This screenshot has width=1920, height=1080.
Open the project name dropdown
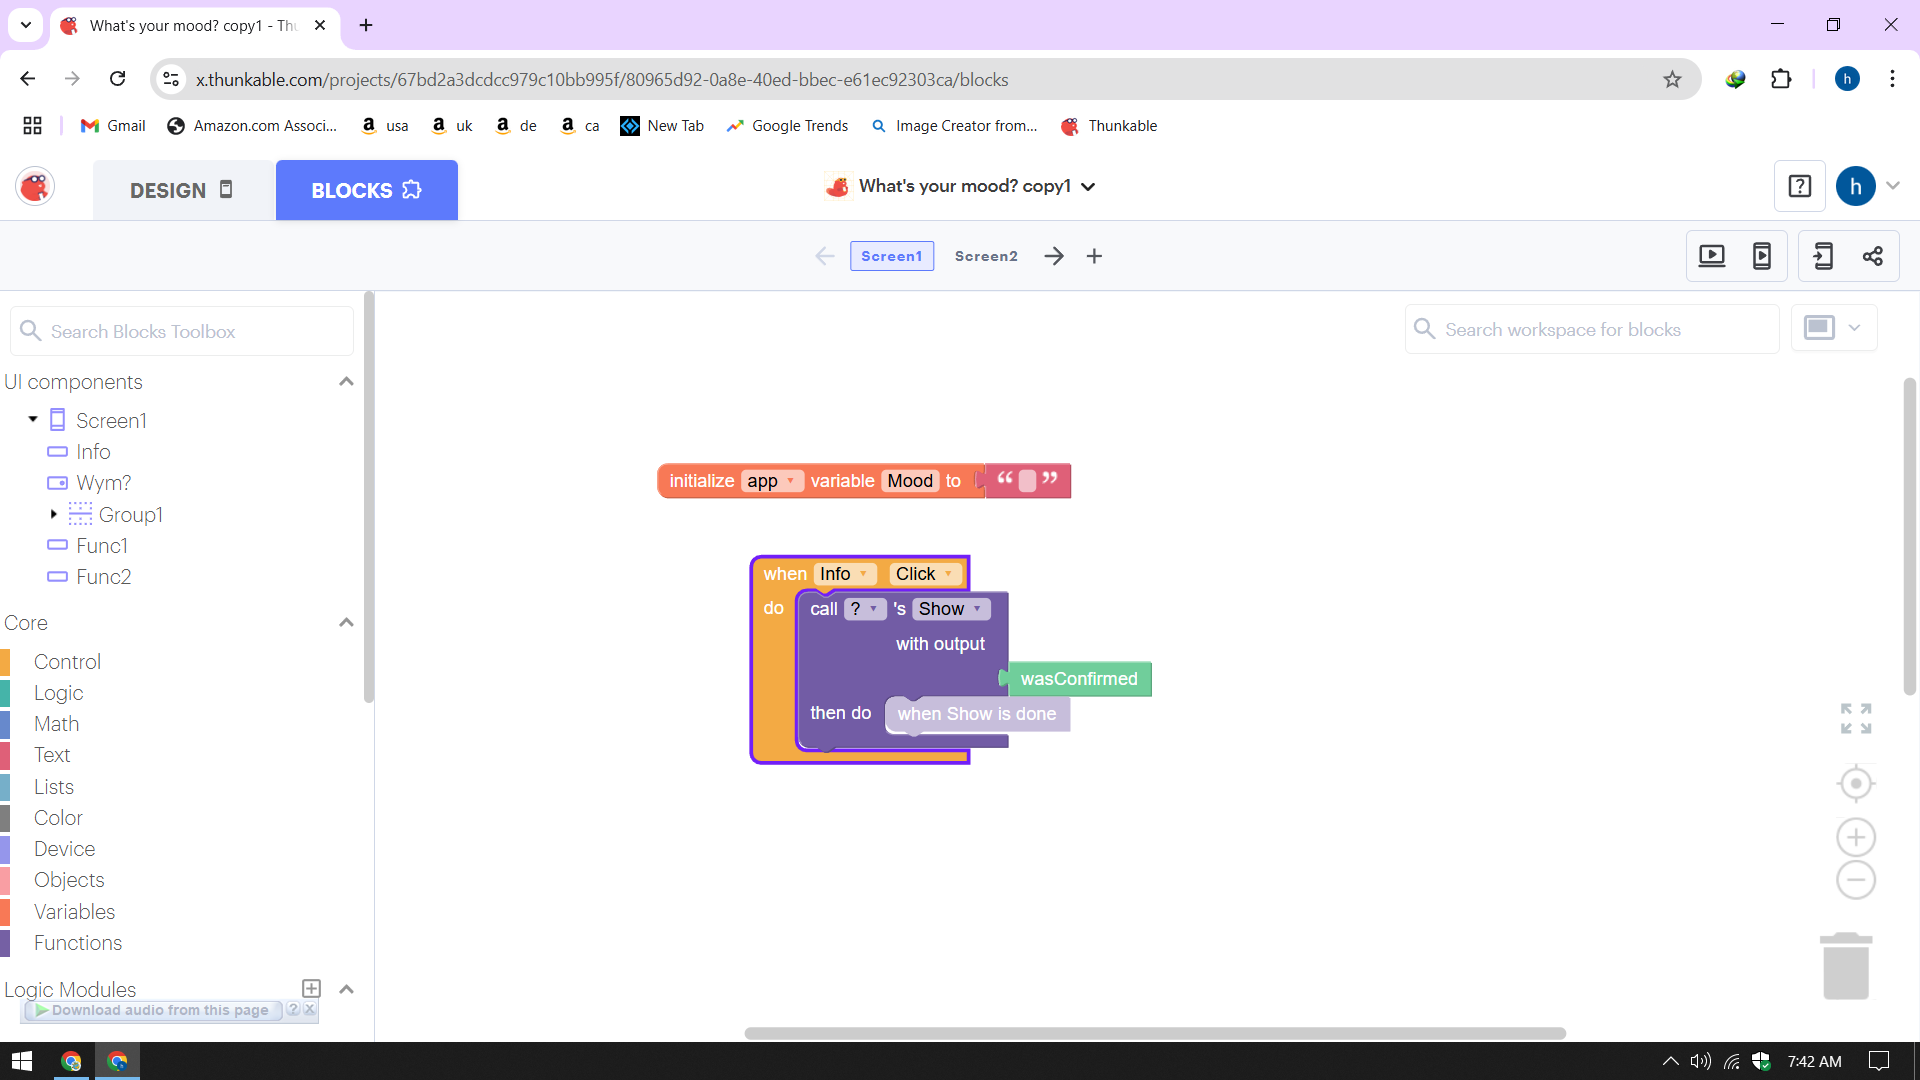[x=1088, y=187]
